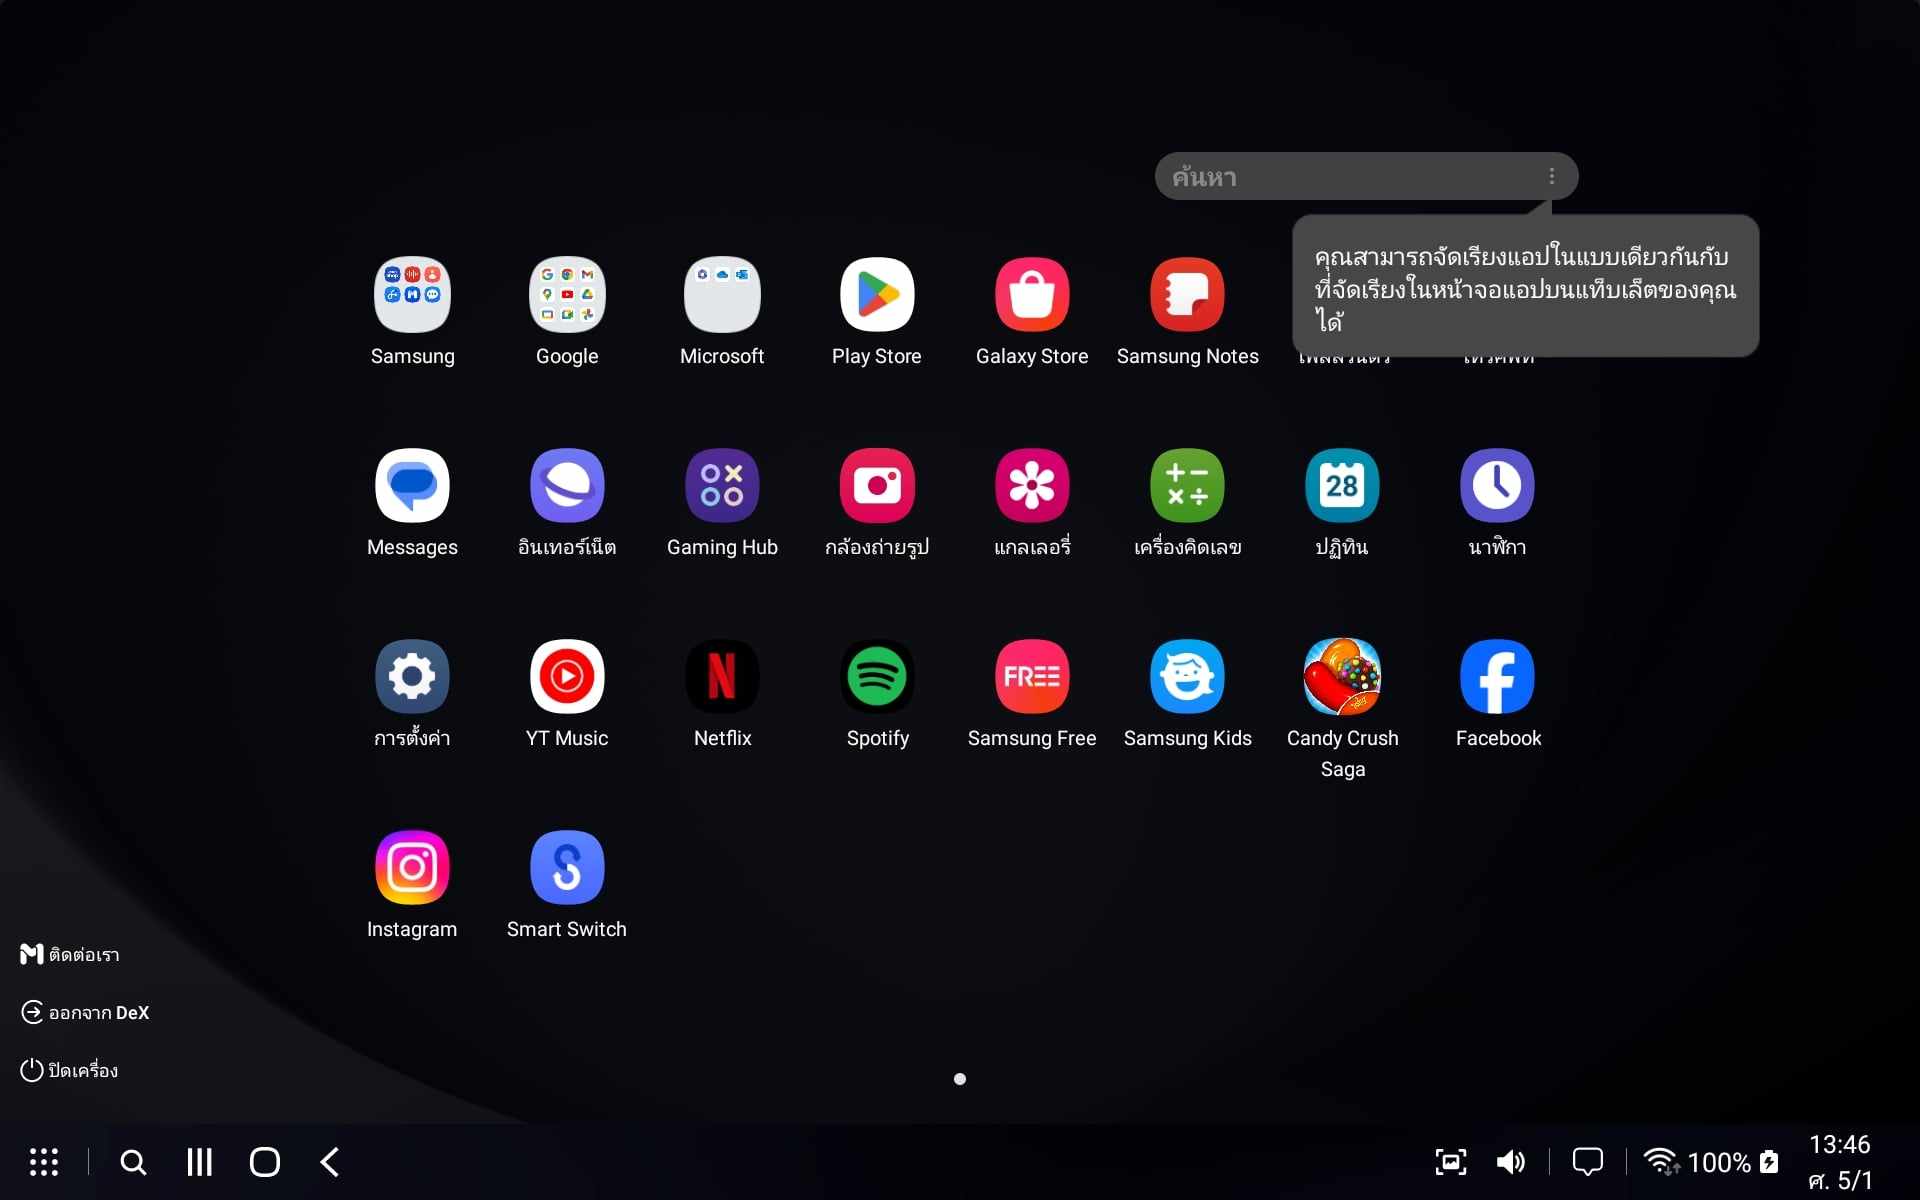Launch YT Music
The height and width of the screenshot is (1200, 1920).
(x=567, y=677)
